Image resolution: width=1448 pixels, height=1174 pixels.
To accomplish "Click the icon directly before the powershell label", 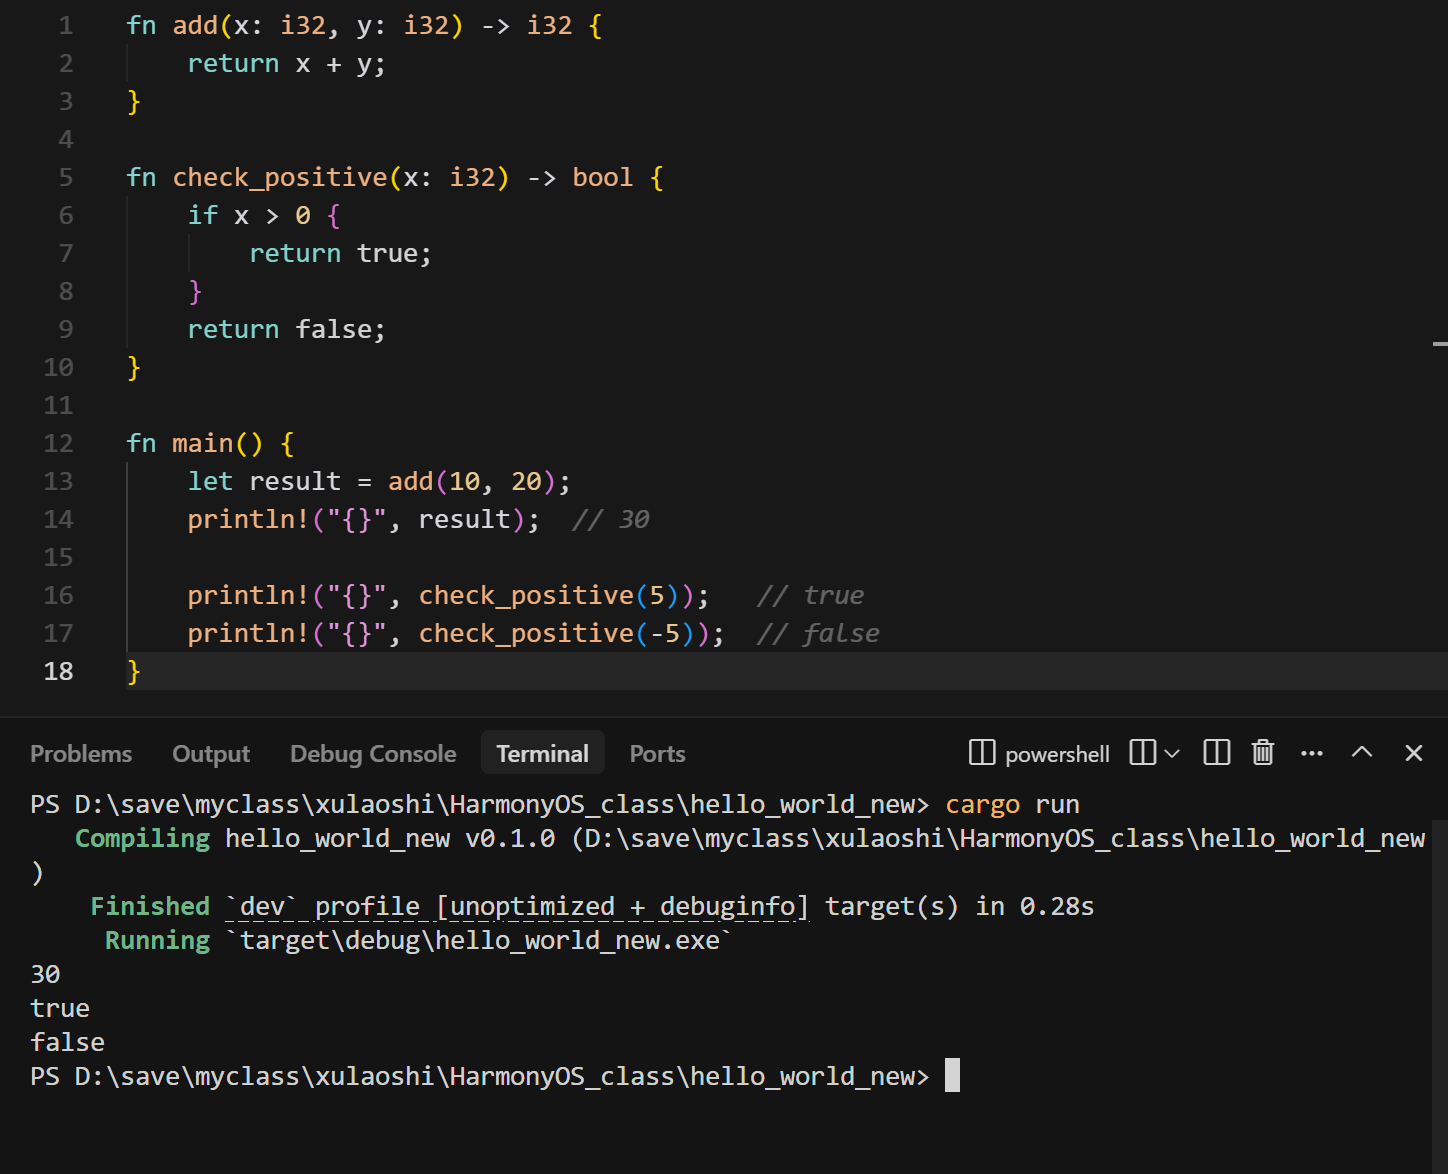I will (982, 753).
